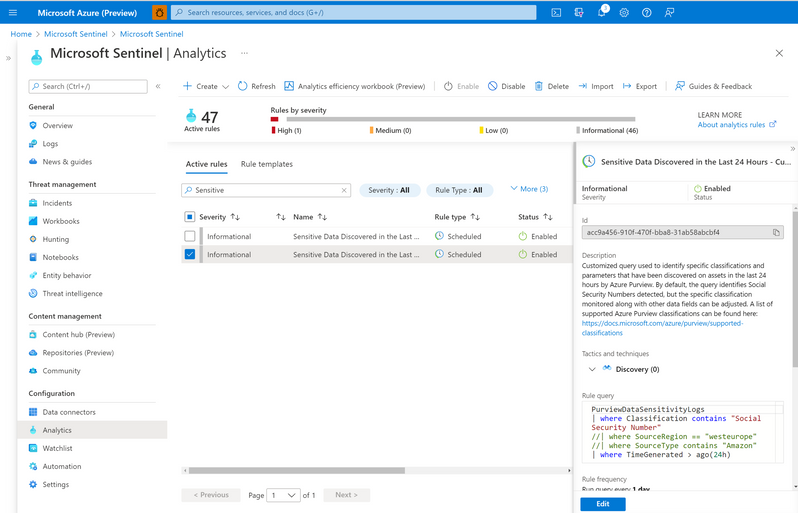Toggle the select-all rules checkbox
The width and height of the screenshot is (798, 513).
(189, 217)
